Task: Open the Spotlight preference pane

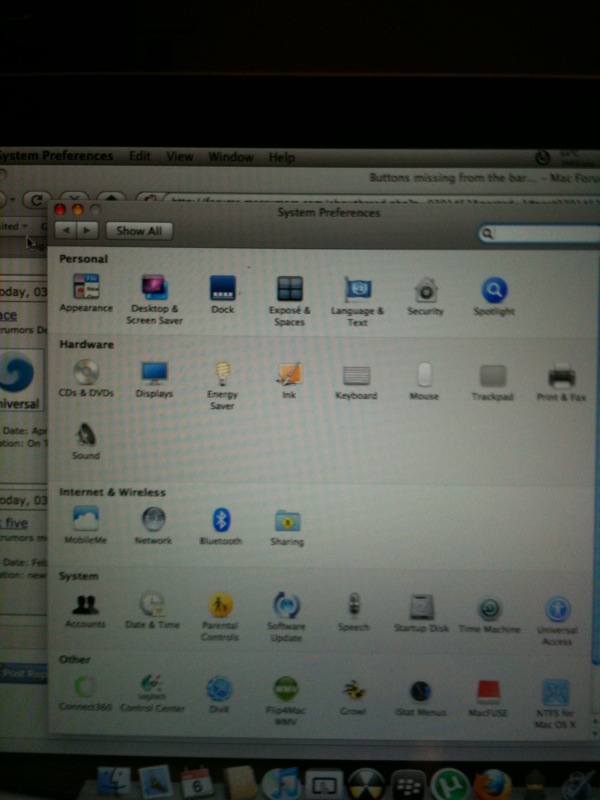Action: click(494, 297)
